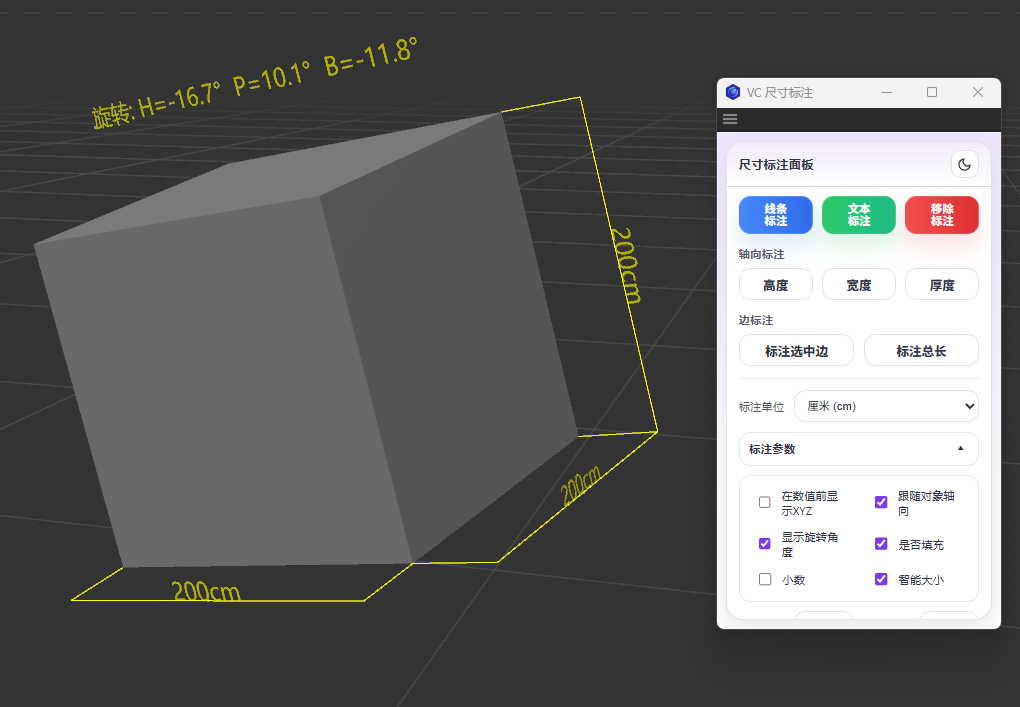Click the 标注选中边 button
The width and height of the screenshot is (1020, 707).
796,351
